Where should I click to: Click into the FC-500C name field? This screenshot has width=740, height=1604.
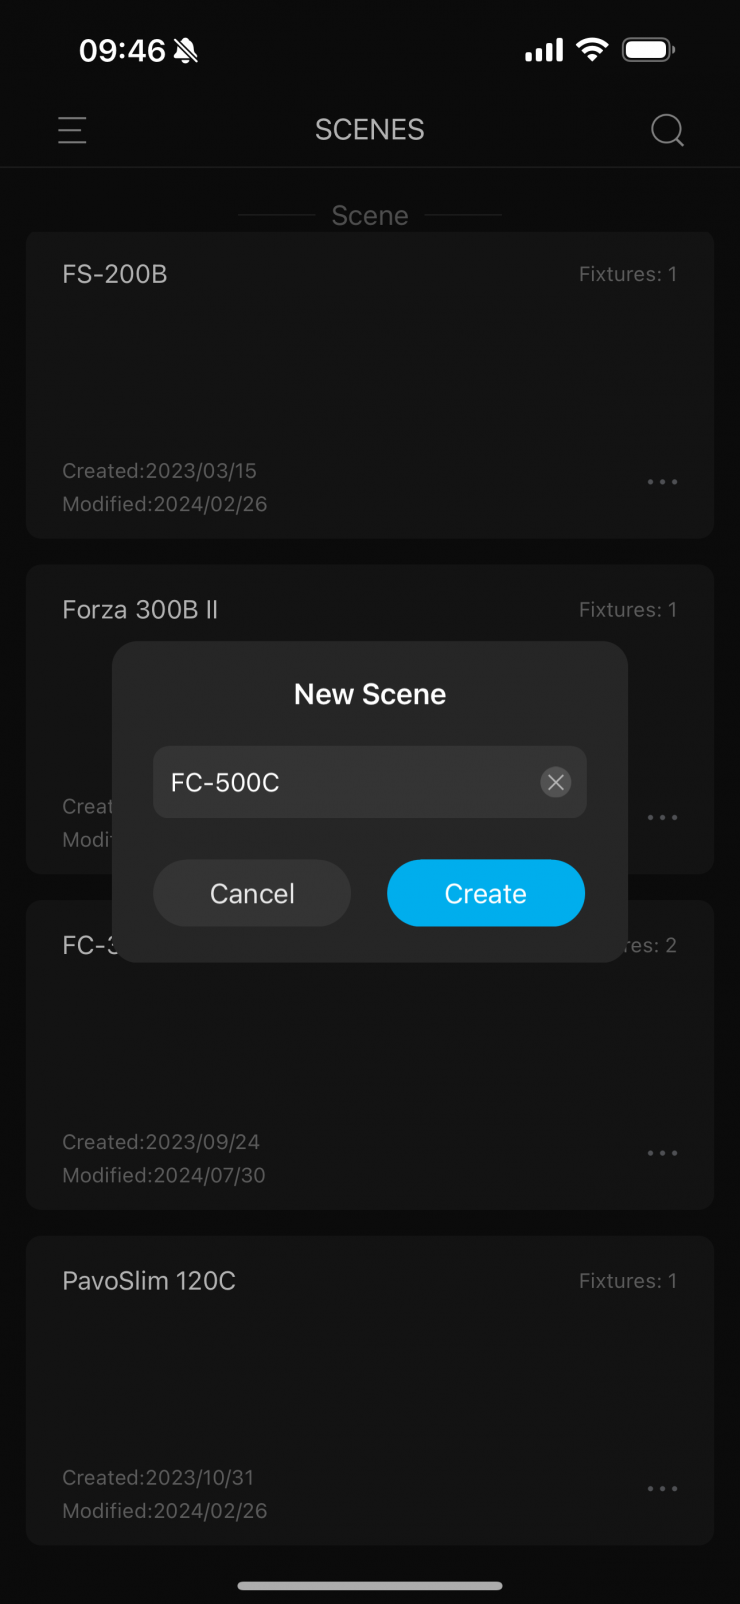345,782
